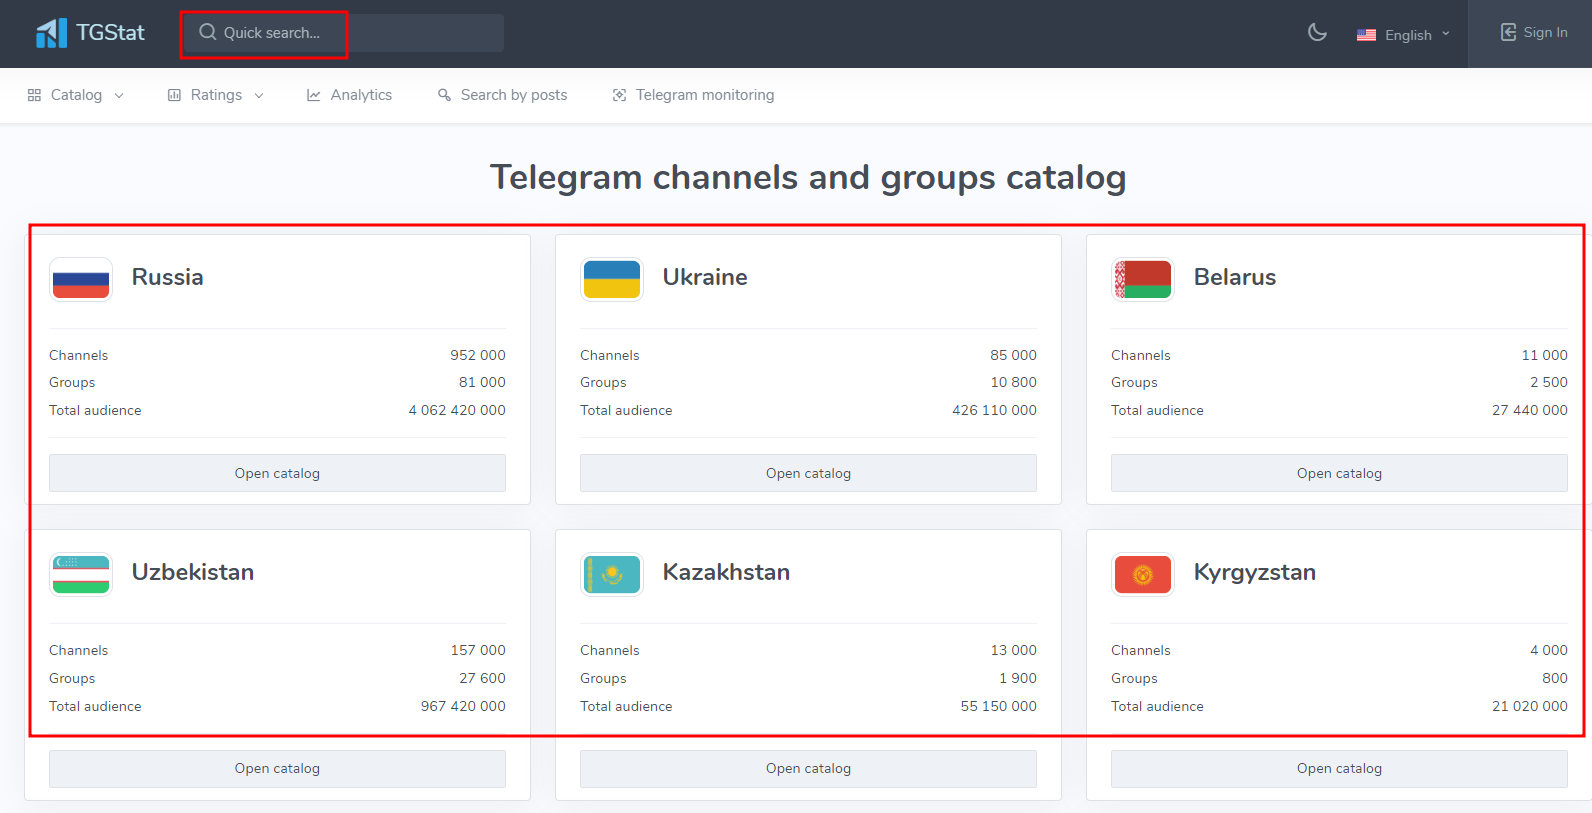Open the English language dropdown
The height and width of the screenshot is (813, 1592).
(x=1403, y=35)
